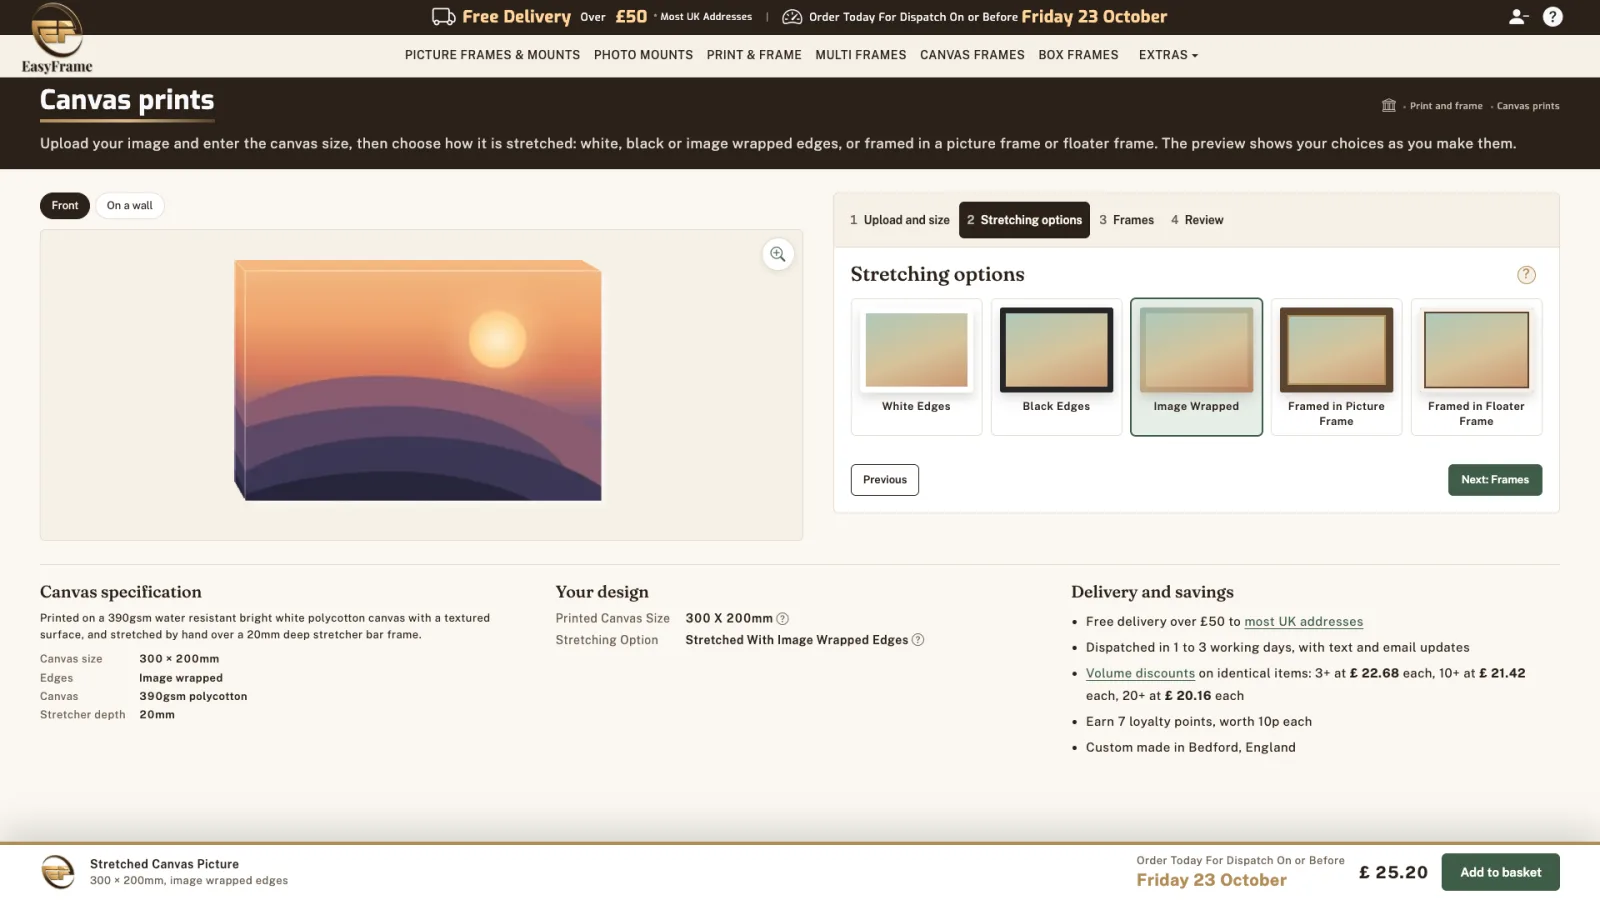This screenshot has width=1600, height=900.
Task: Open the Frames step tab
Action: tap(1126, 220)
